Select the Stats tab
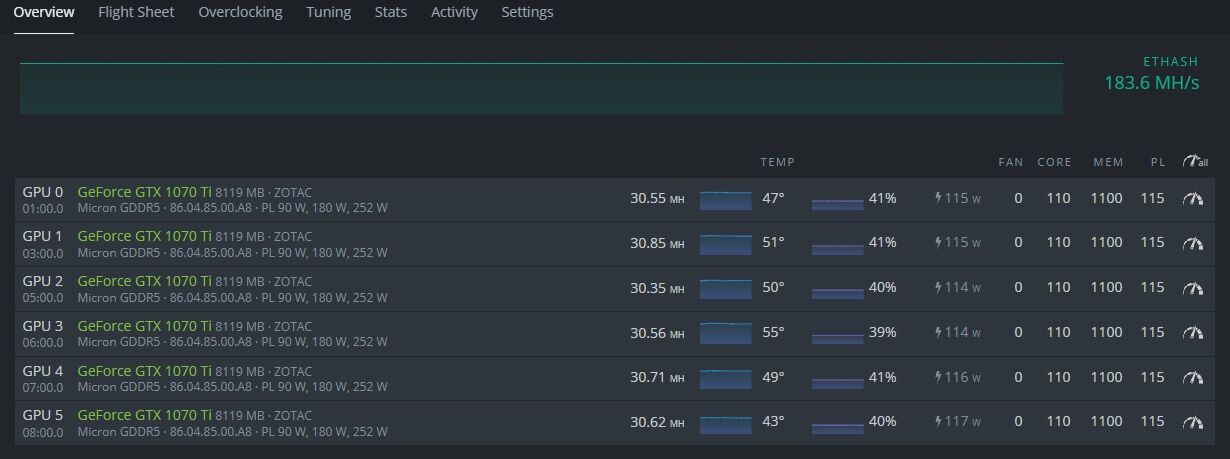Screen dimensions: 1230x459 (x=390, y=12)
